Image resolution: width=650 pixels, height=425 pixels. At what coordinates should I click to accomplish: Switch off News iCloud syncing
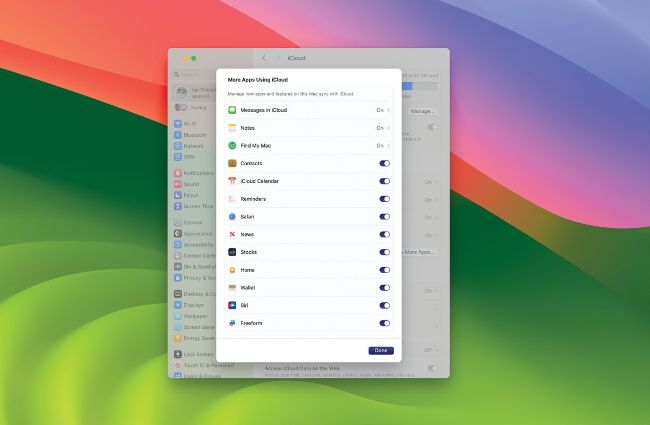click(385, 234)
